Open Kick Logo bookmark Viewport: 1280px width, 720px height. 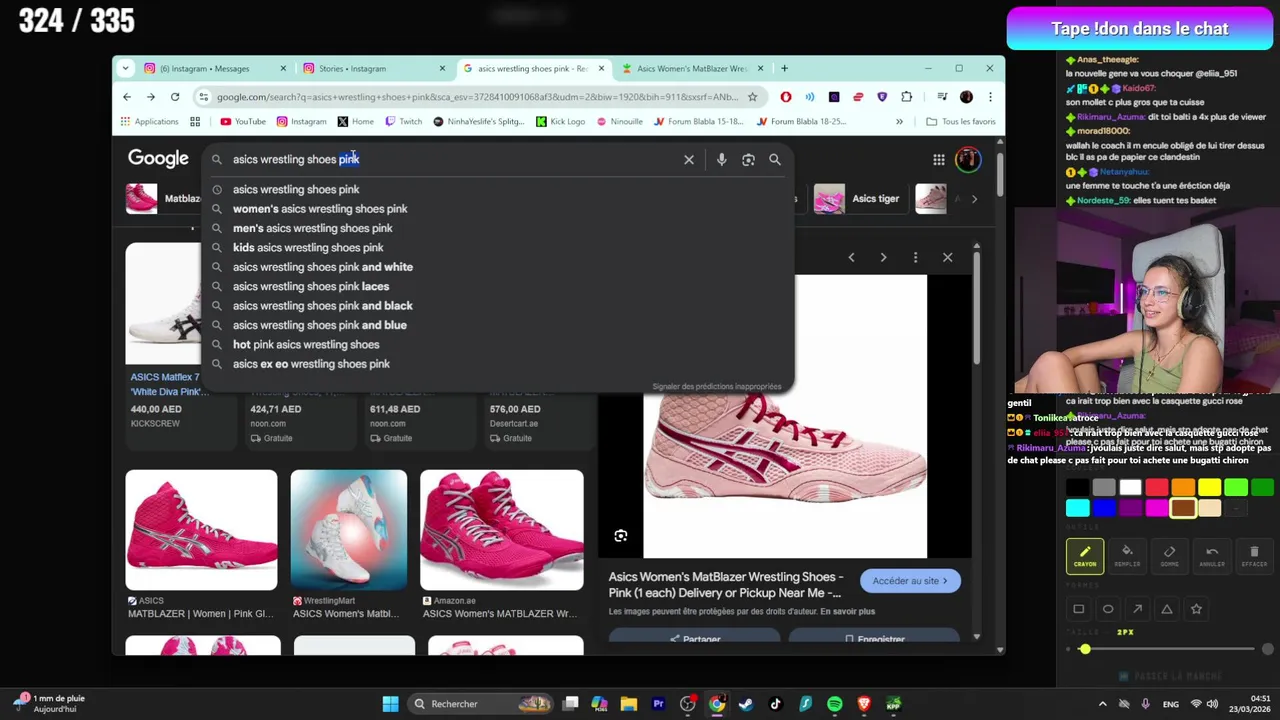[560, 122]
